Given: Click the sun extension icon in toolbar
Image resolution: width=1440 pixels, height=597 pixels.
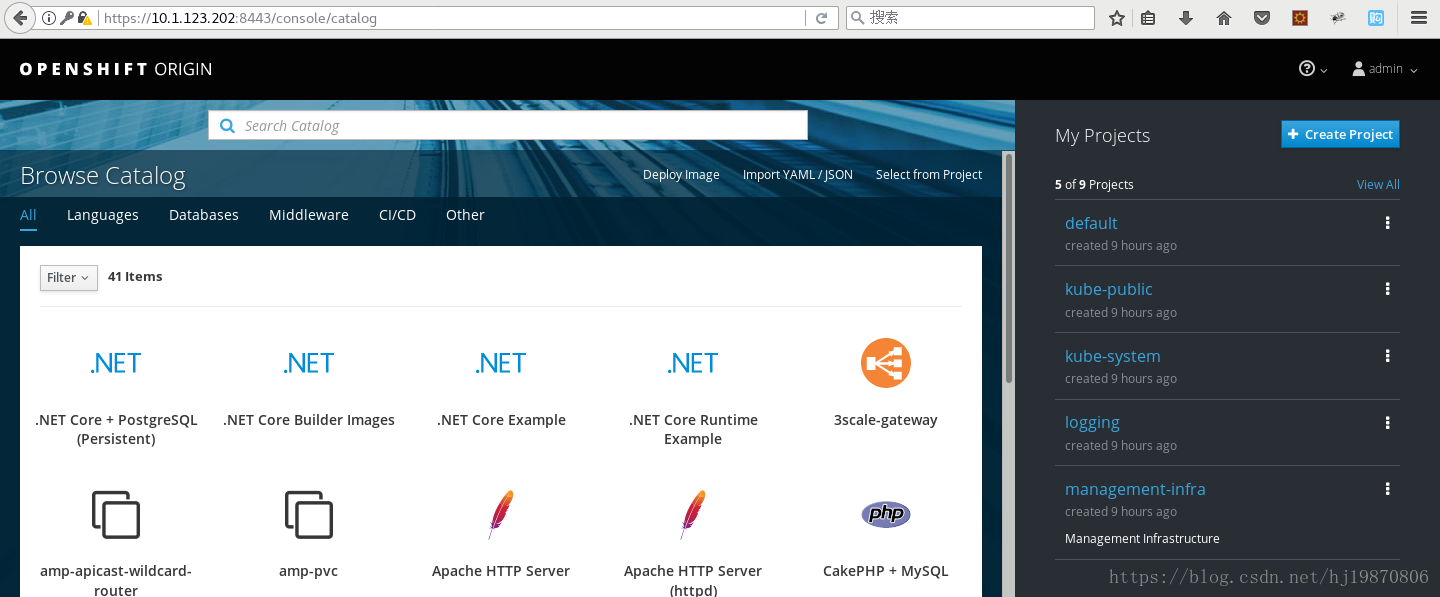Looking at the screenshot, I should point(1300,18).
